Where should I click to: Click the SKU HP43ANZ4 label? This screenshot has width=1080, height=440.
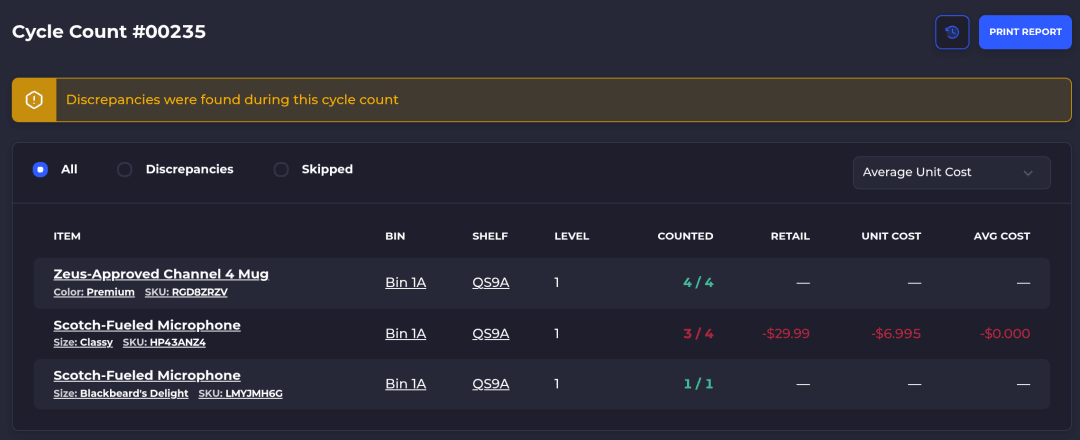pos(164,342)
